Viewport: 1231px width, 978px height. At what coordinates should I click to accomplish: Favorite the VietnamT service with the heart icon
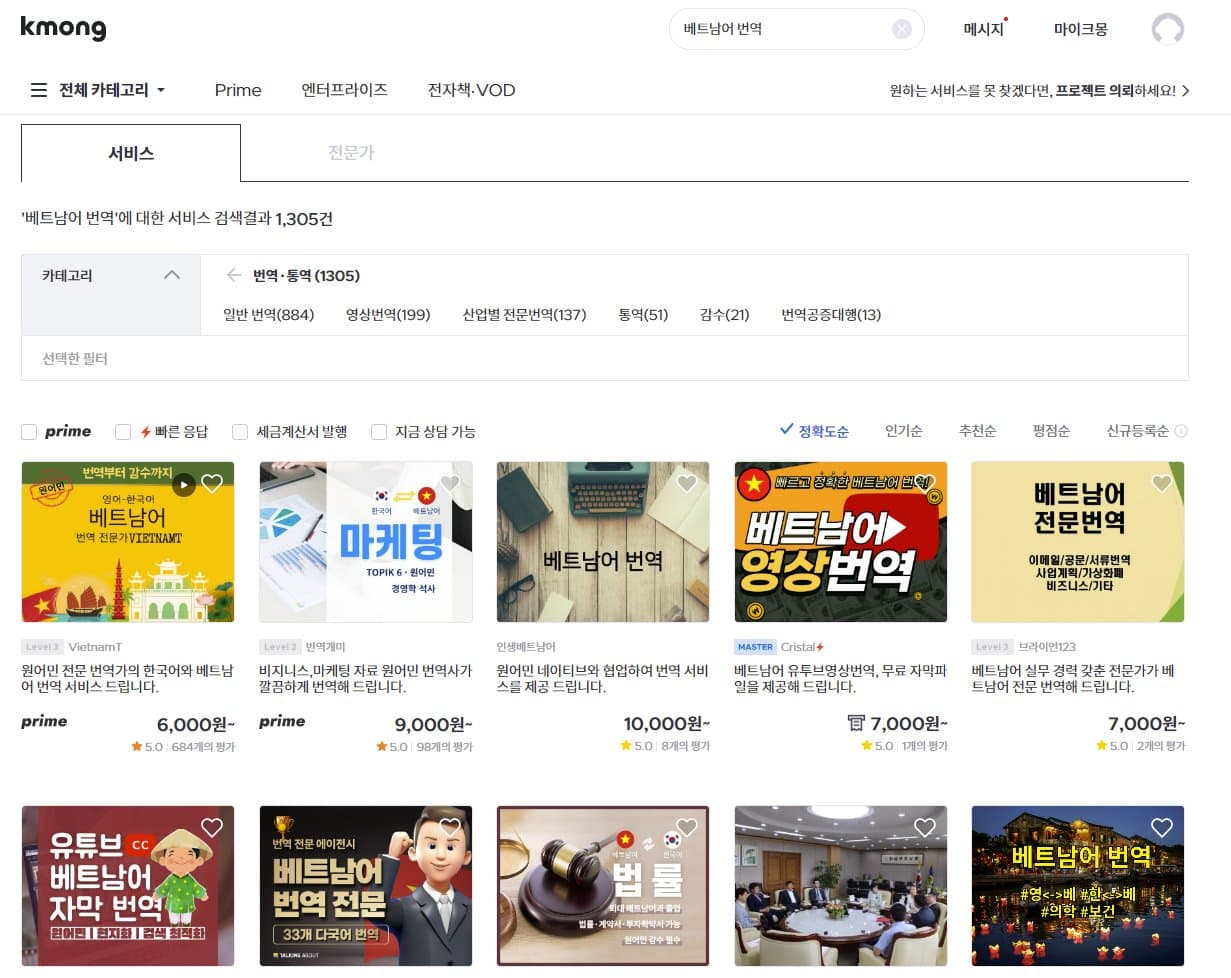(x=212, y=484)
